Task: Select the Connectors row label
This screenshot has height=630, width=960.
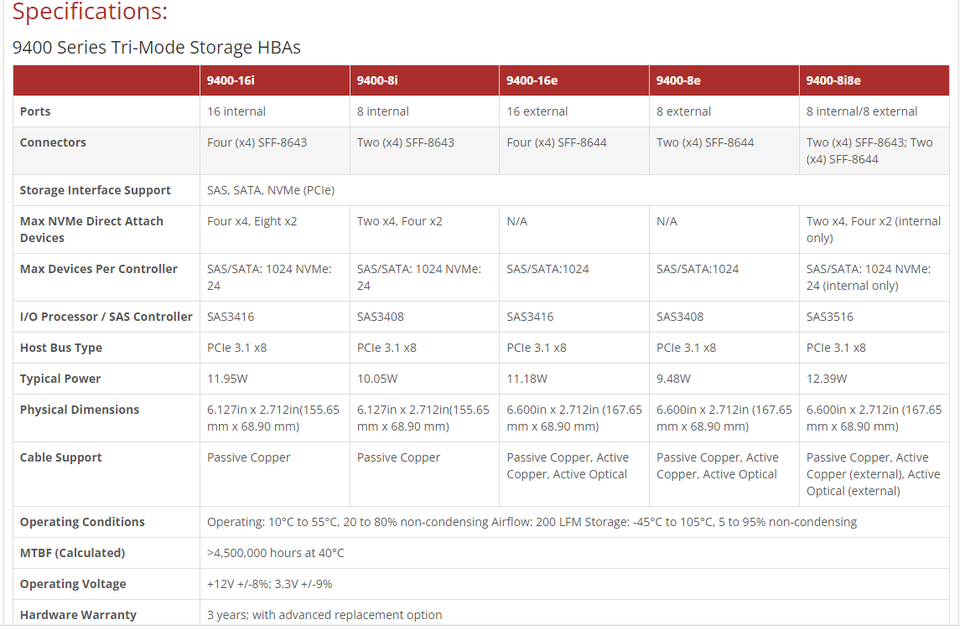Action: pyautogui.click(x=53, y=143)
